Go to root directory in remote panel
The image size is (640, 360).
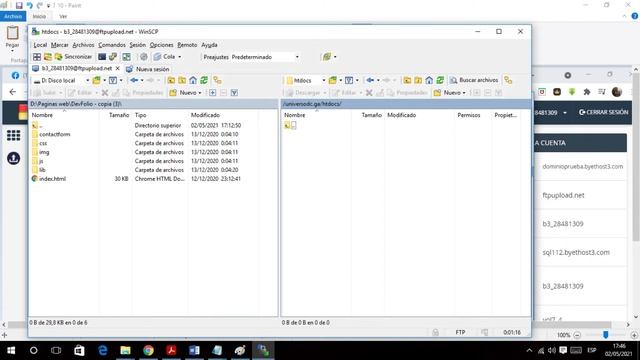point(418,80)
